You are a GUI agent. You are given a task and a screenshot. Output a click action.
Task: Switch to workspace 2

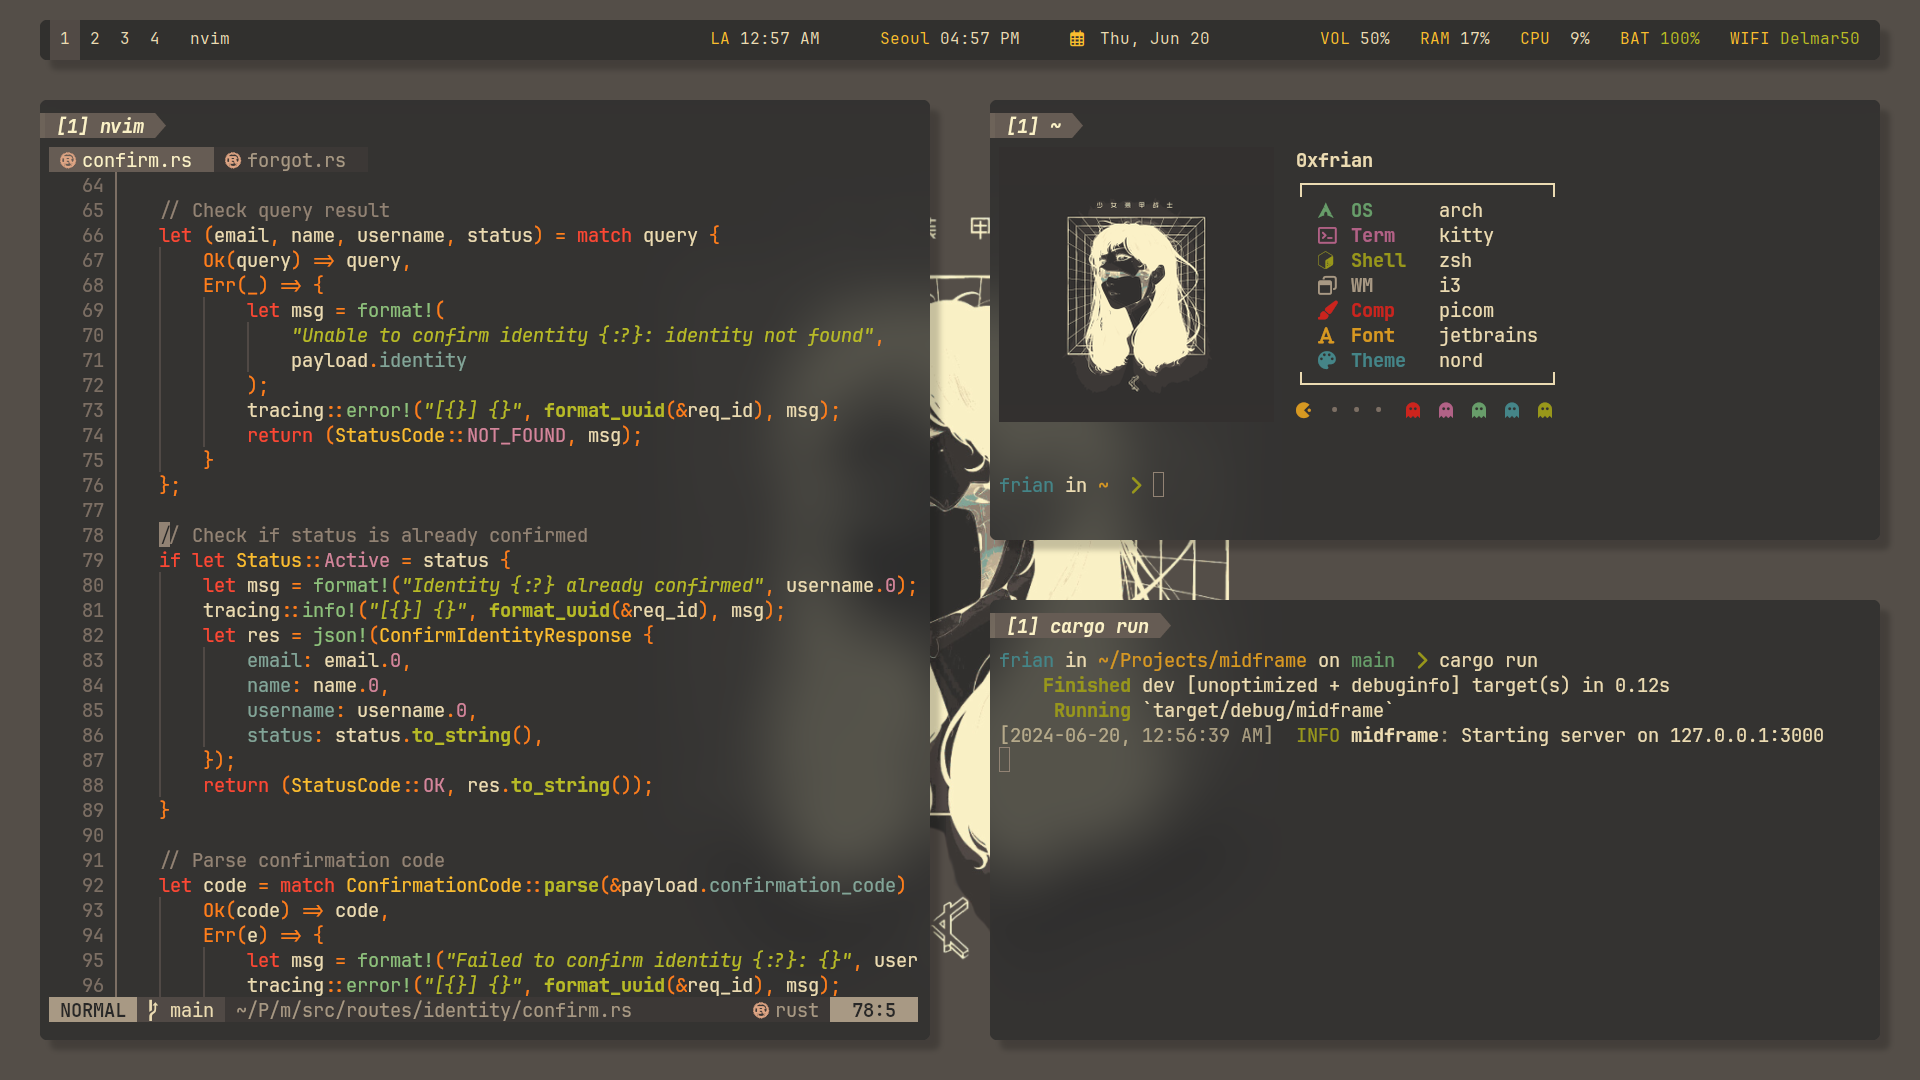click(95, 39)
